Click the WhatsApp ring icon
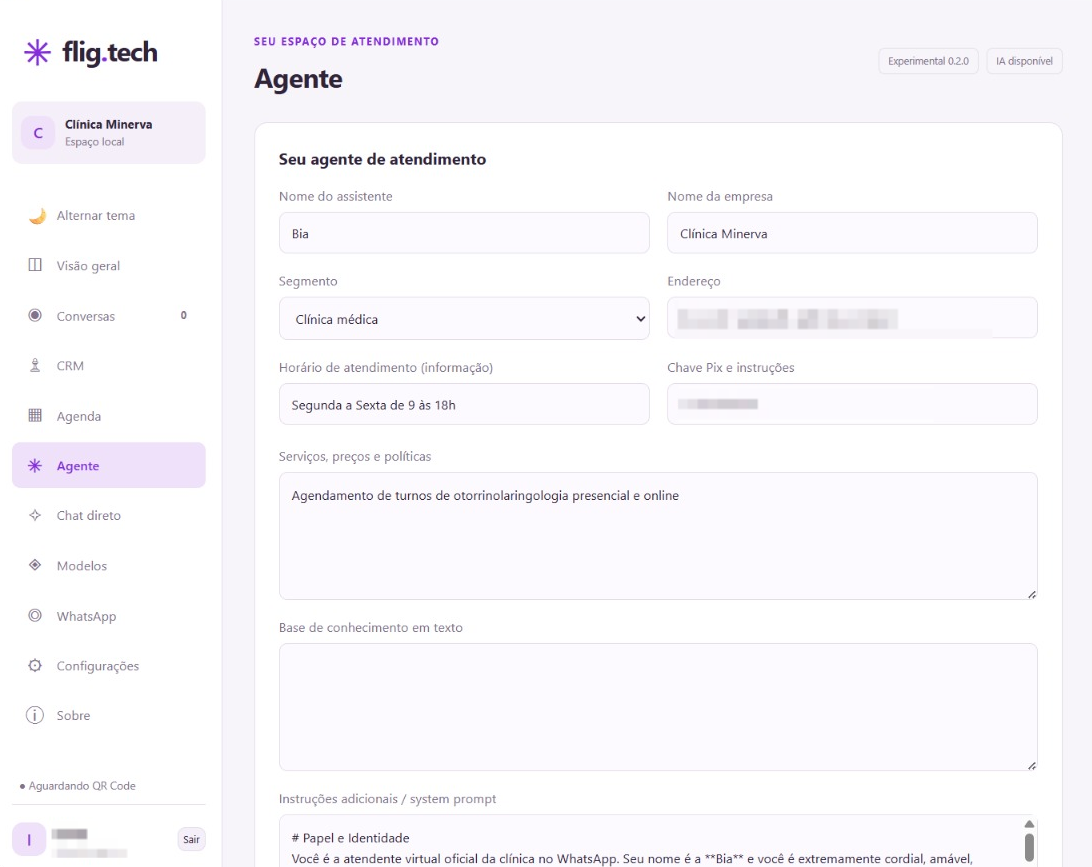The height and width of the screenshot is (867, 1092). click(35, 616)
